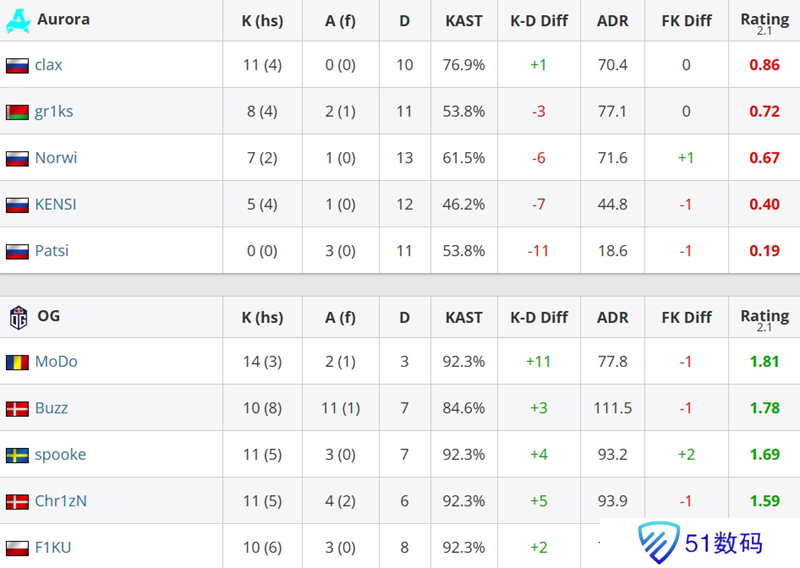The image size is (800, 568).
Task: Click the Belarus flag beside gr1ks
Action: click(x=17, y=112)
